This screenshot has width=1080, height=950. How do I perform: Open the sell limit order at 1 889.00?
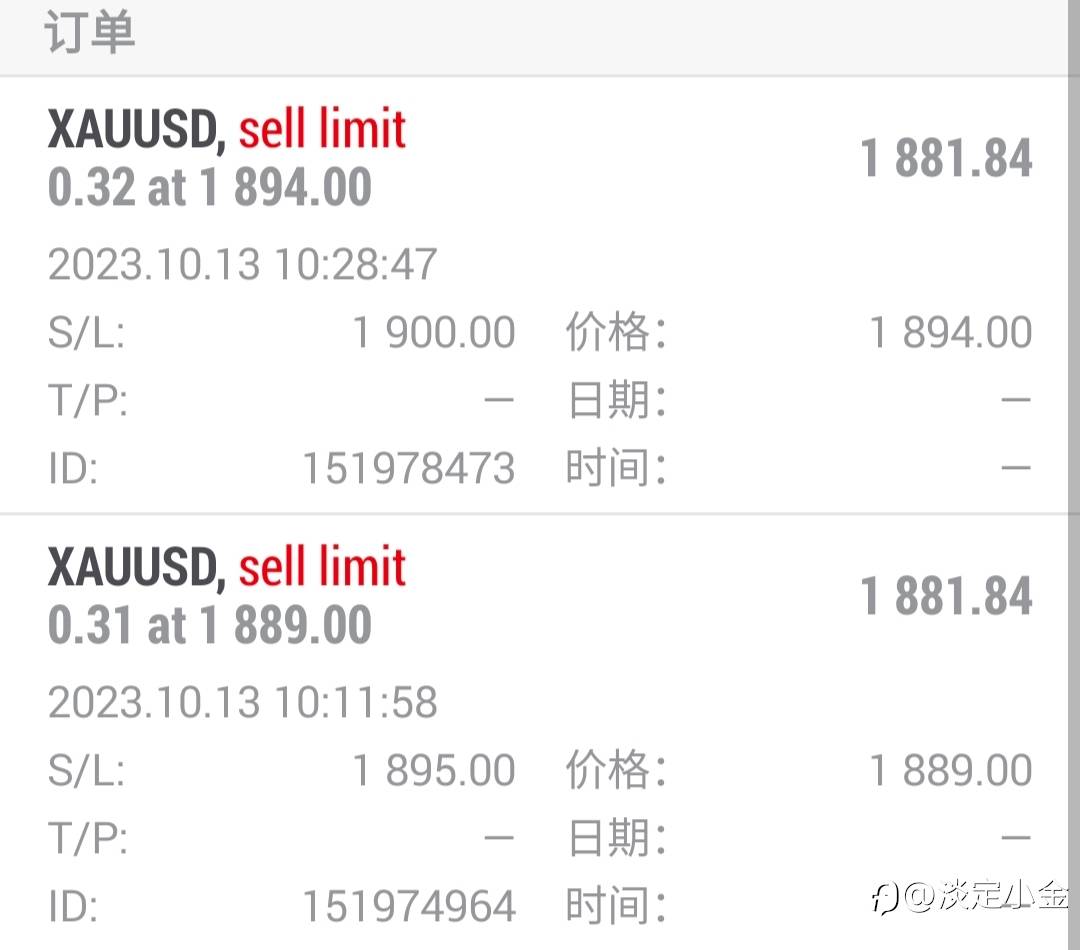click(226, 568)
